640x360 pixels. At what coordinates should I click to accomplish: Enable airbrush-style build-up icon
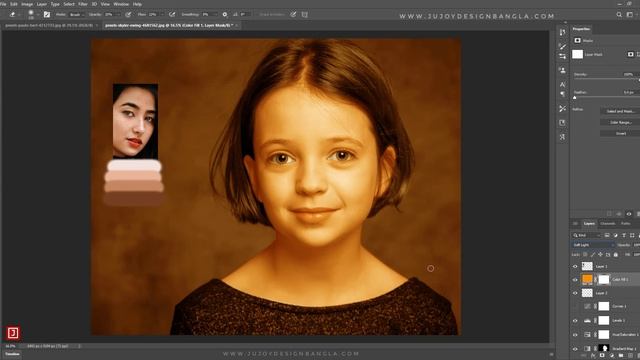[172, 14]
